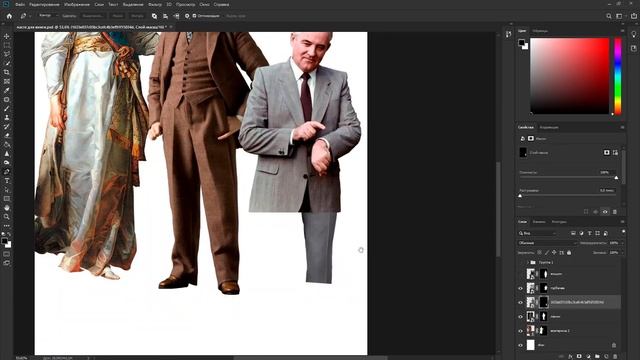Select the Clone Stamp tool

pos(7,118)
